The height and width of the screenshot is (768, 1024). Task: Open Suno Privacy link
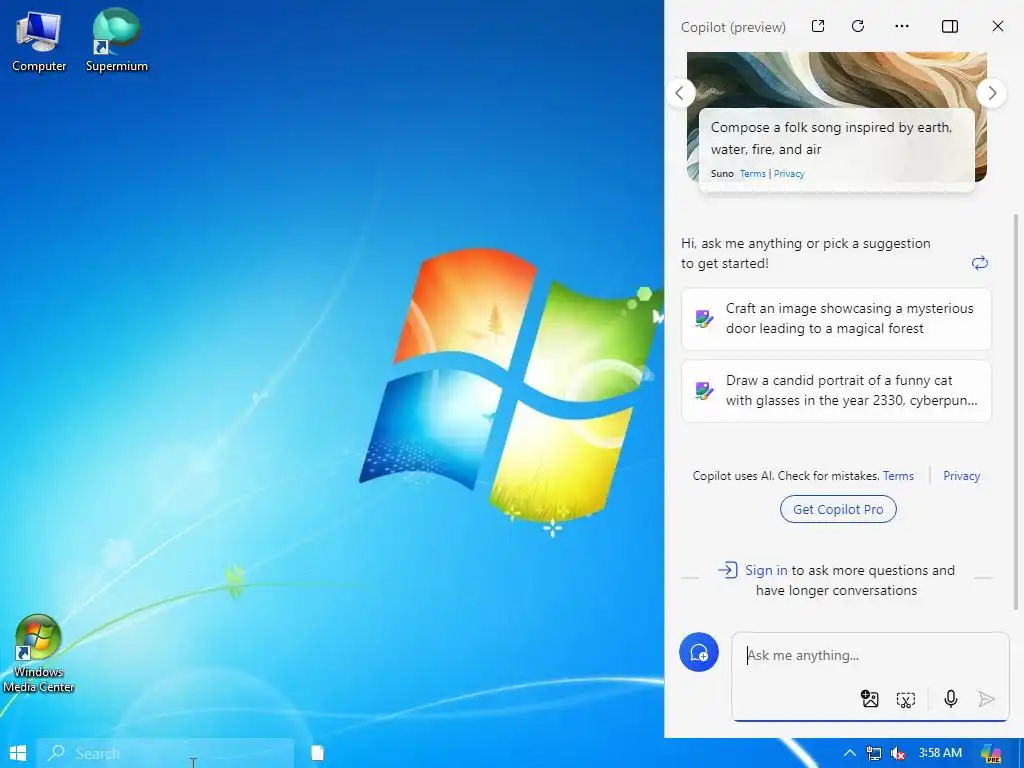789,174
